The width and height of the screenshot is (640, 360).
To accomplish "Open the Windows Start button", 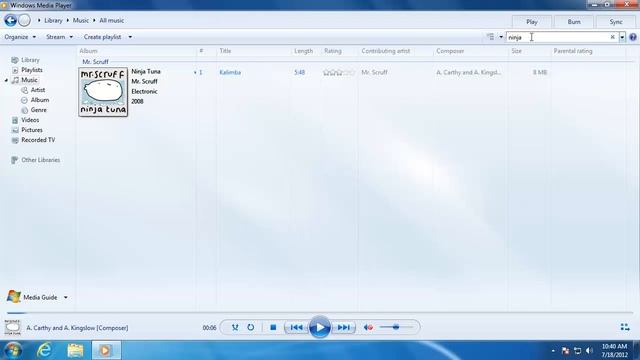I will pyautogui.click(x=13, y=350).
